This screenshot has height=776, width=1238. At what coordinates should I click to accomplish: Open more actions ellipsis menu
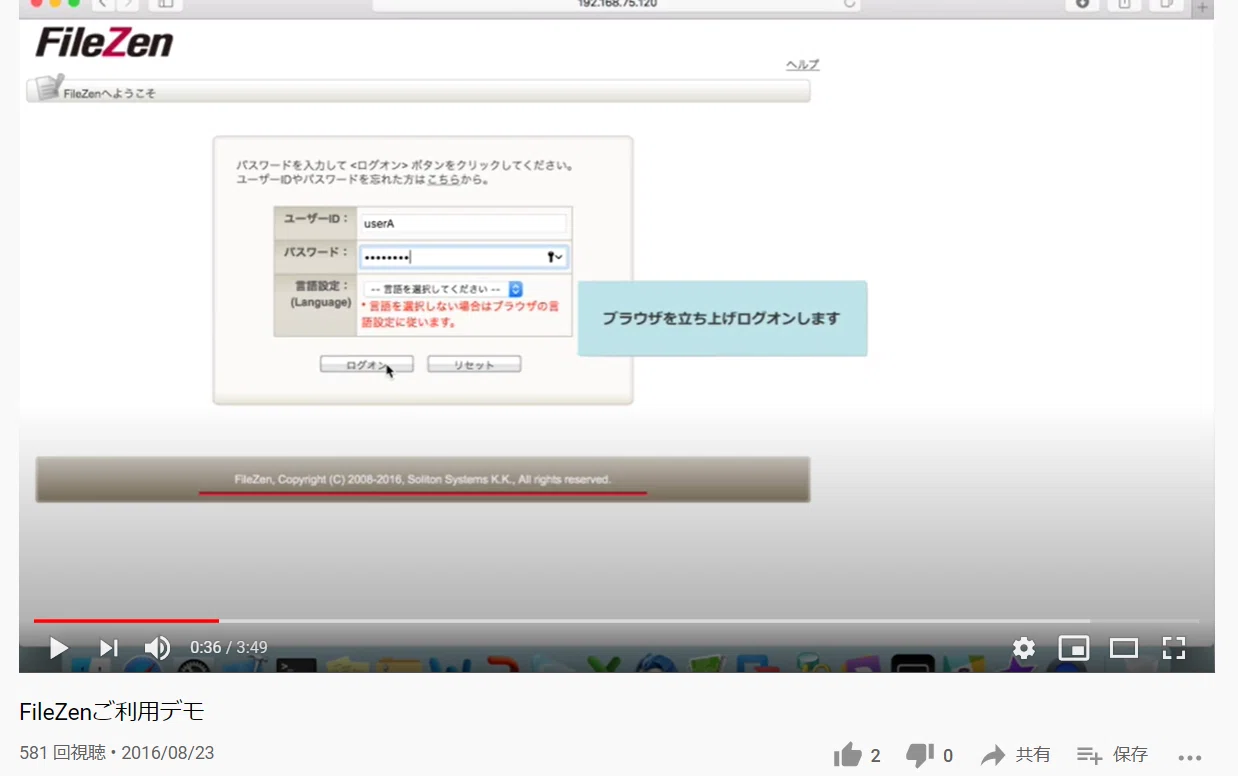(1189, 757)
